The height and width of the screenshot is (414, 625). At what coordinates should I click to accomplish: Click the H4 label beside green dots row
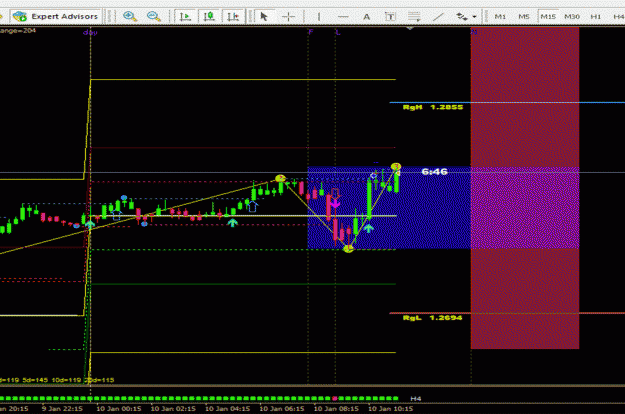click(416, 398)
